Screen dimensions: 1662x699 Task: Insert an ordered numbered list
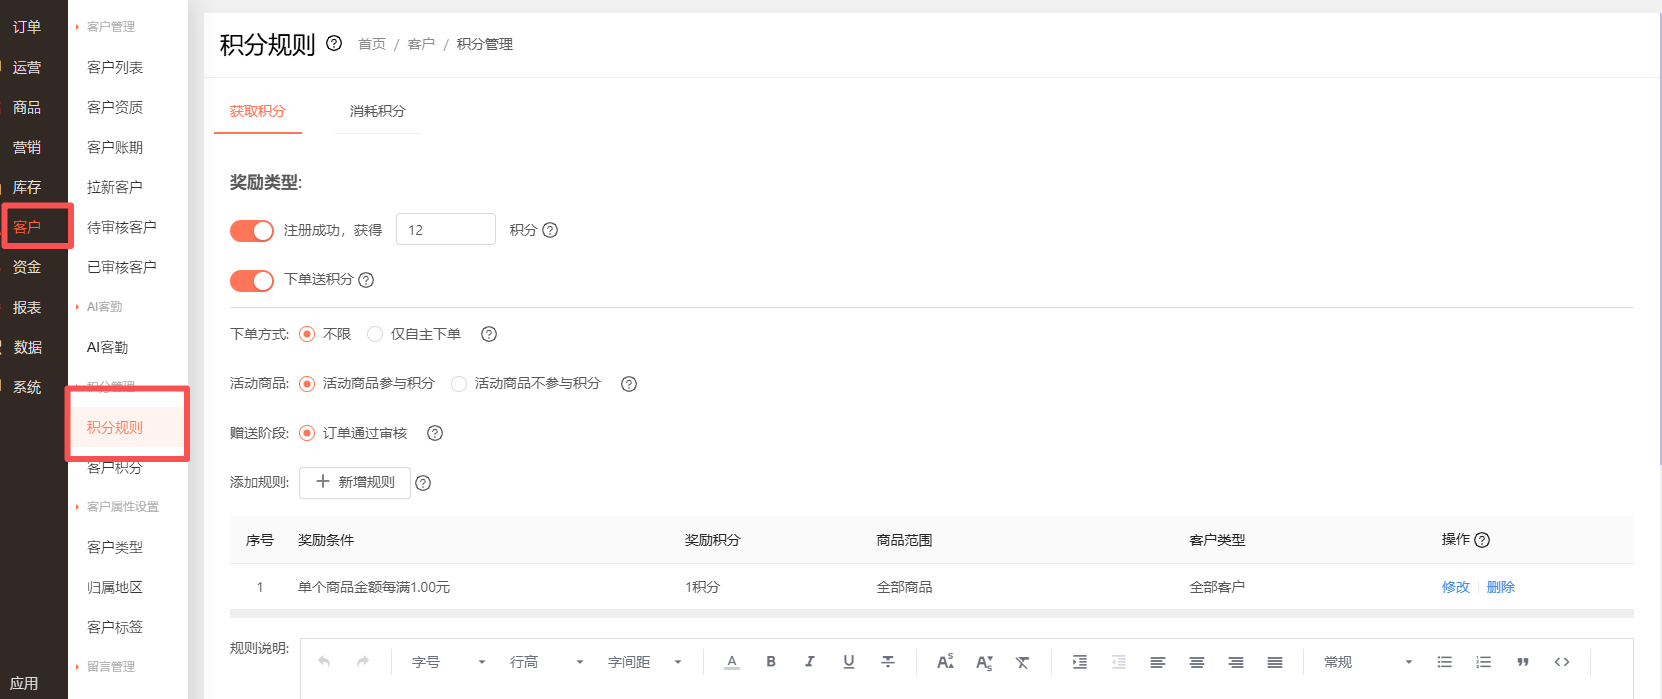1484,662
